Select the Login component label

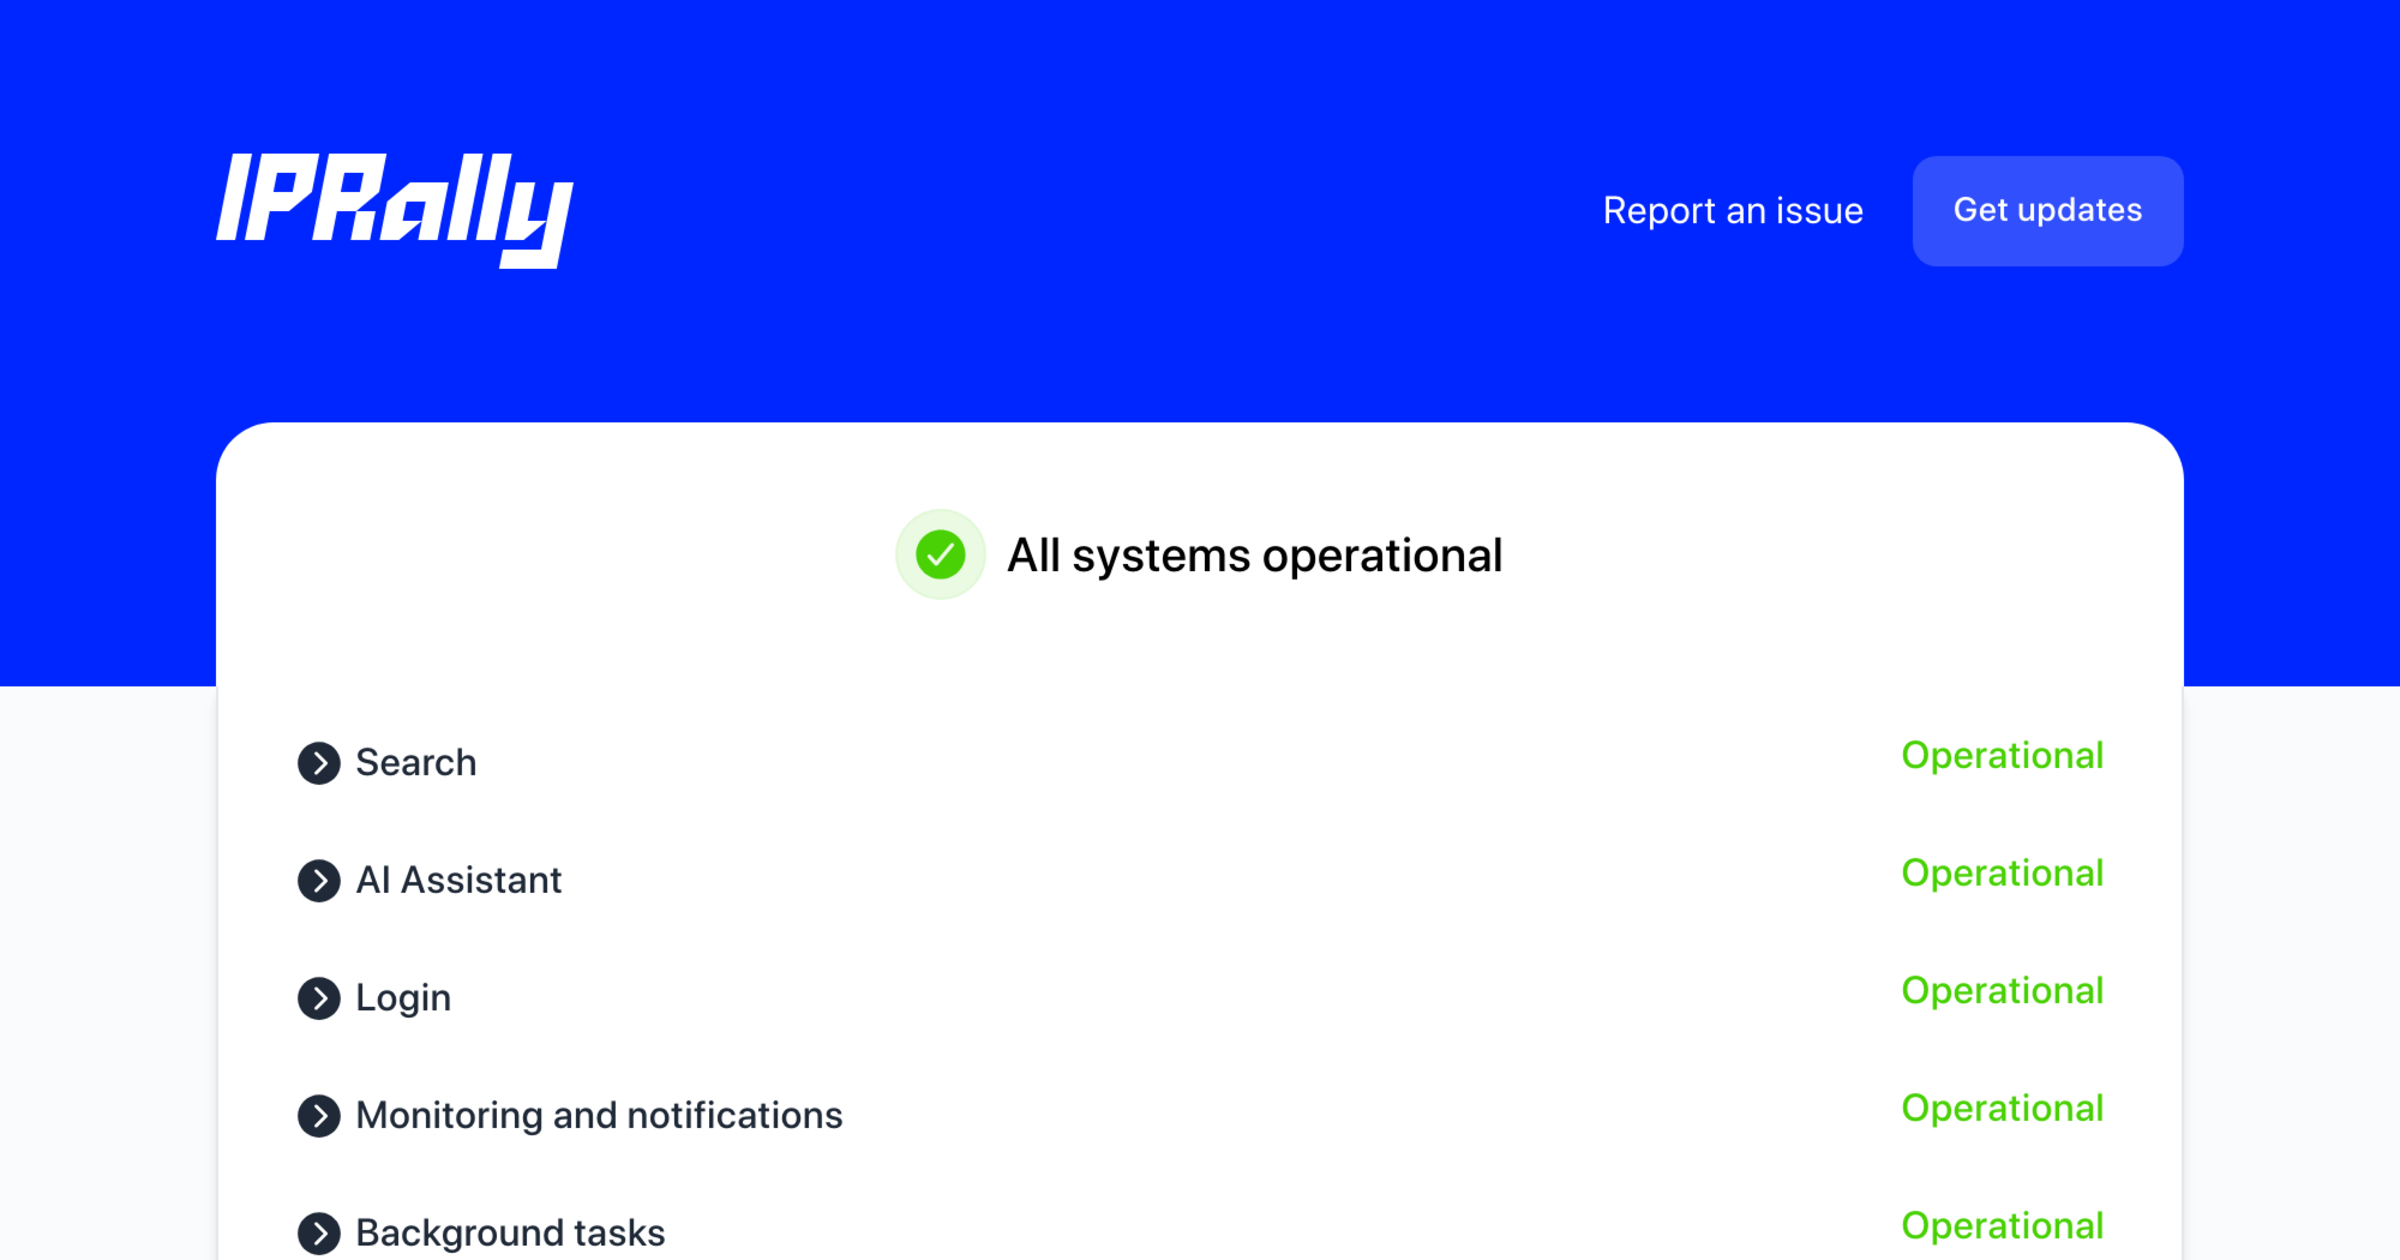pyautogui.click(x=403, y=998)
